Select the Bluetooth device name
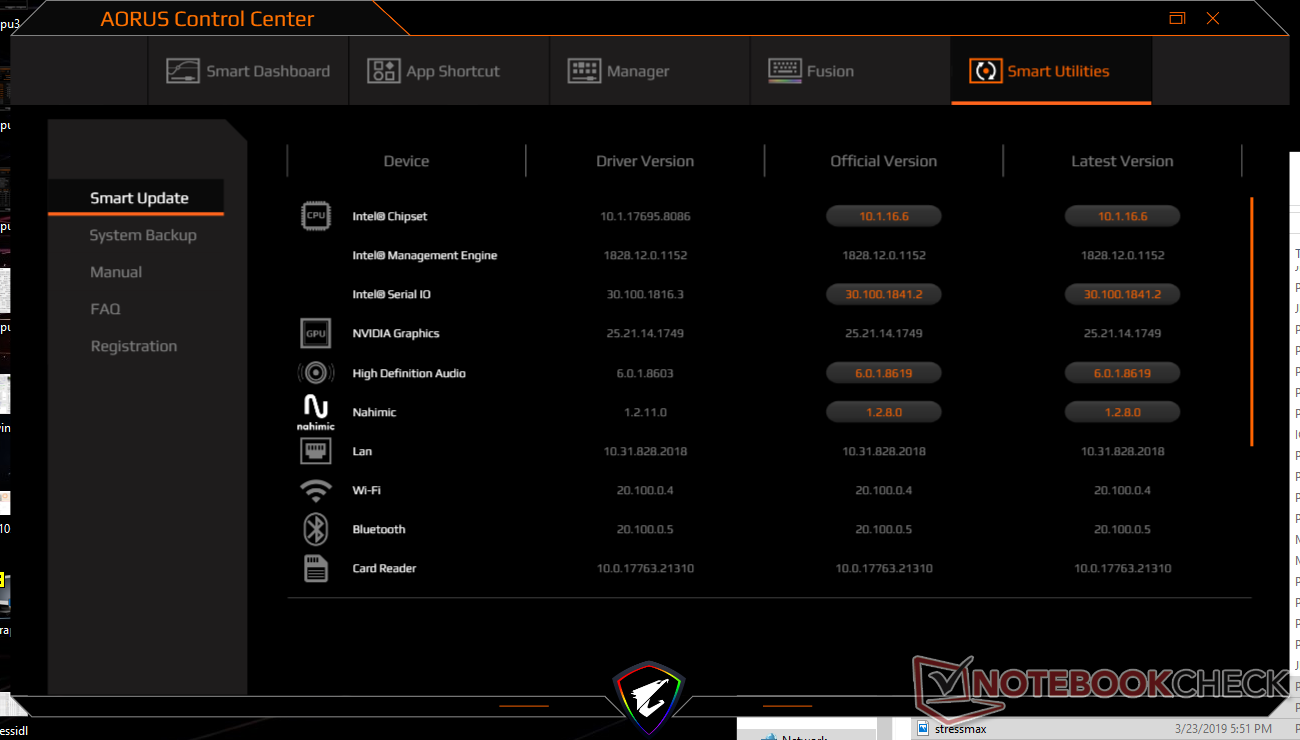The width and height of the screenshot is (1300, 740). point(379,529)
